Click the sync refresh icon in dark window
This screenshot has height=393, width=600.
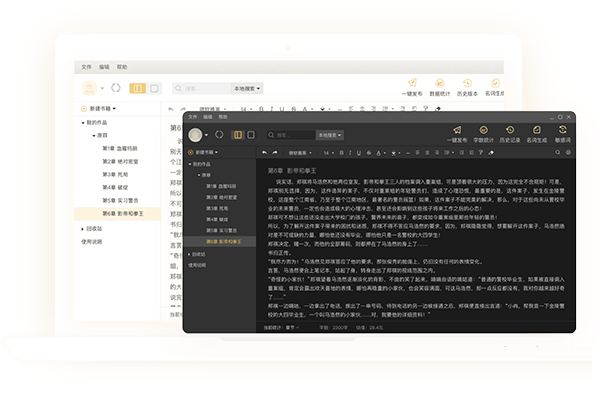pos(219,135)
